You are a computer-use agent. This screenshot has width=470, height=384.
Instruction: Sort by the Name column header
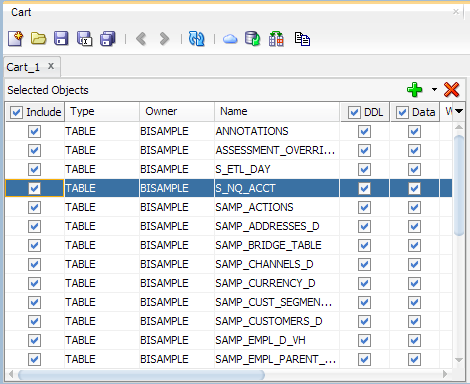pyautogui.click(x=277, y=111)
